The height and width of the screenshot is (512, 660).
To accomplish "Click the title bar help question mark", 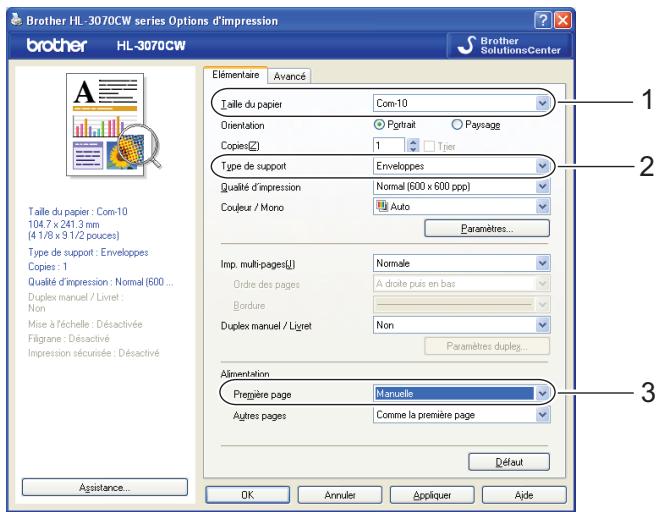I will point(543,20).
